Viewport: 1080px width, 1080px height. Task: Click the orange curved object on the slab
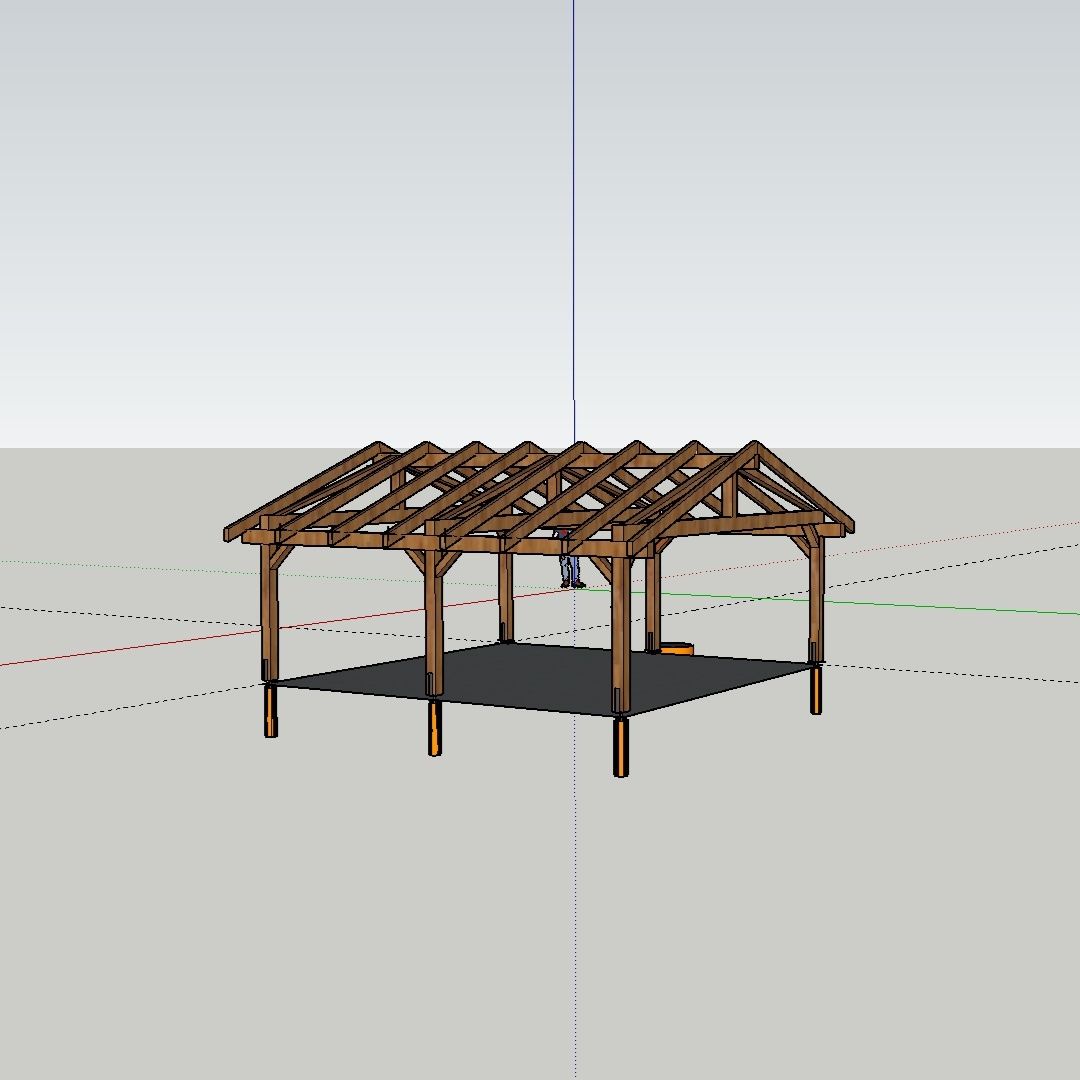(x=676, y=648)
